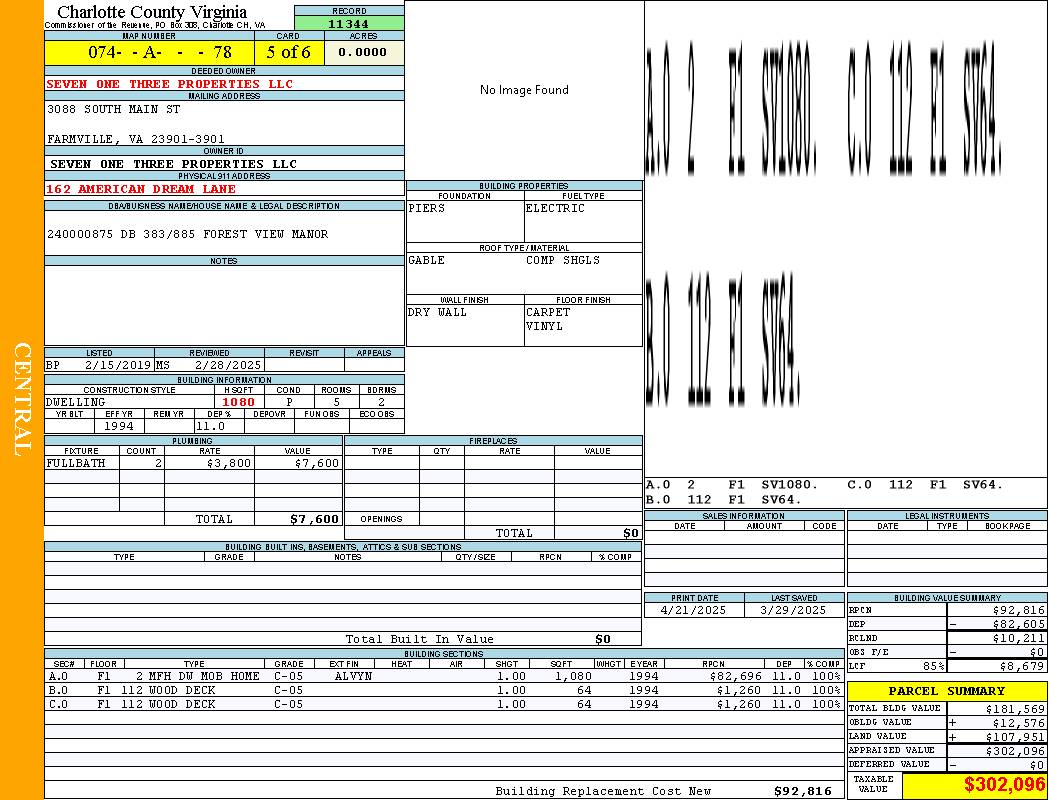Click section C.0 row 112 WOOD DECK
Image resolution: width=1050 pixels, height=800 pixels.
pyautogui.click(x=445, y=704)
